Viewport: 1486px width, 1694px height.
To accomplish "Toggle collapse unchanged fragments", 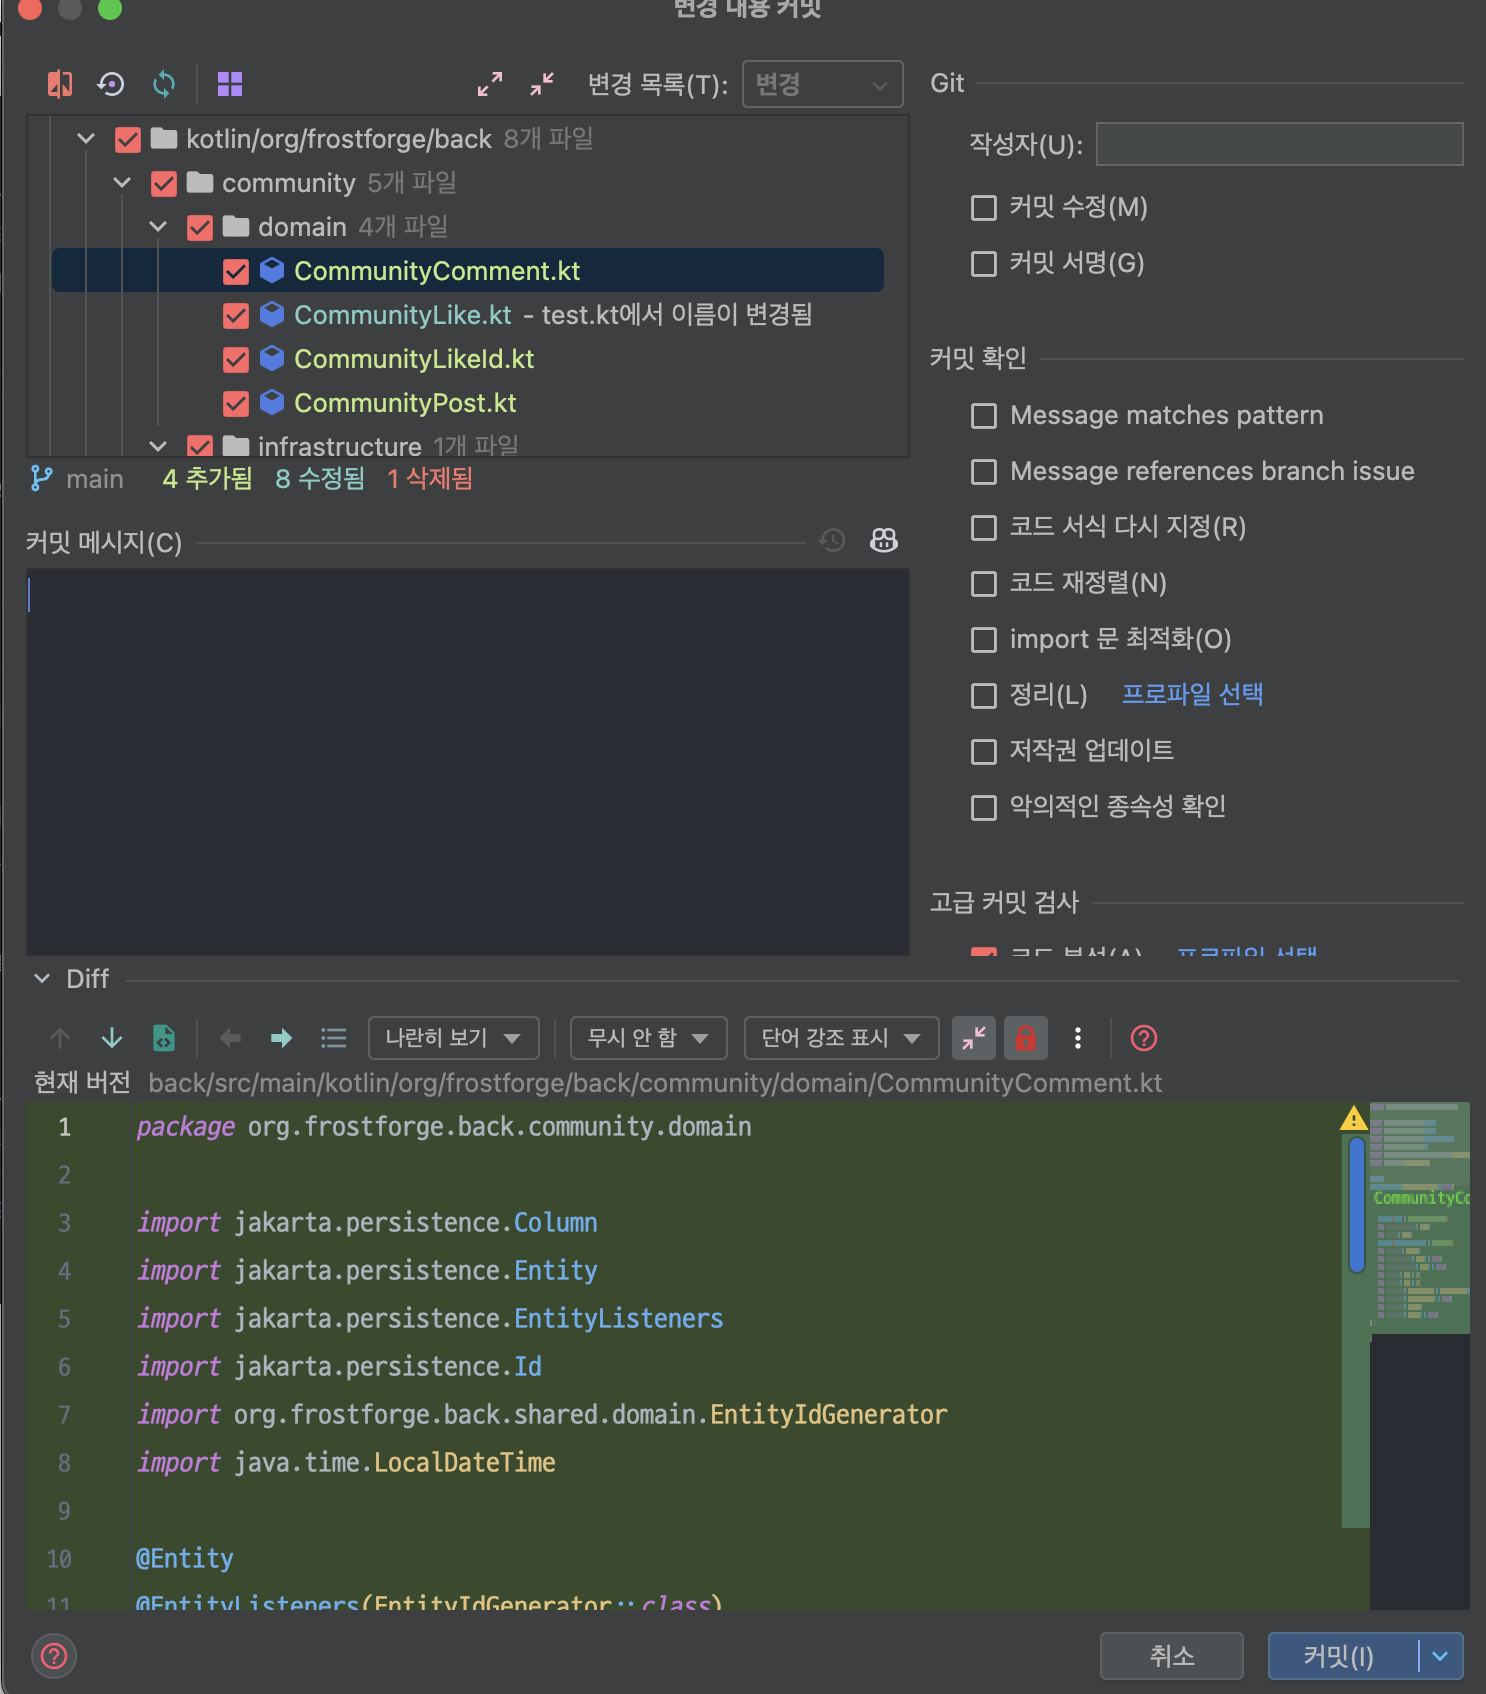I will (x=974, y=1038).
